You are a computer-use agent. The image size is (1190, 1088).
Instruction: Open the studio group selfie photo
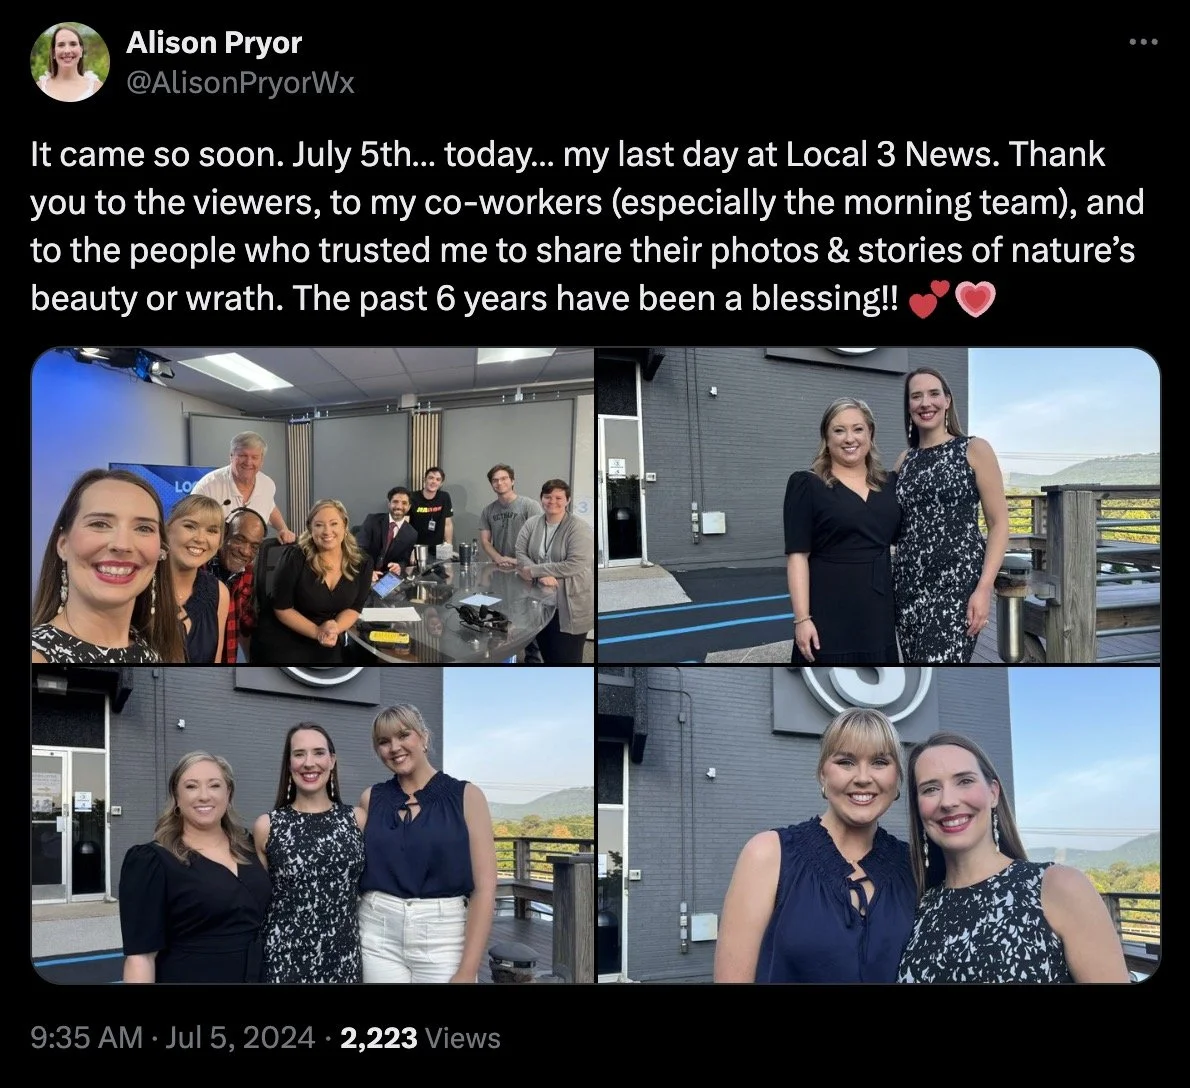pos(312,505)
